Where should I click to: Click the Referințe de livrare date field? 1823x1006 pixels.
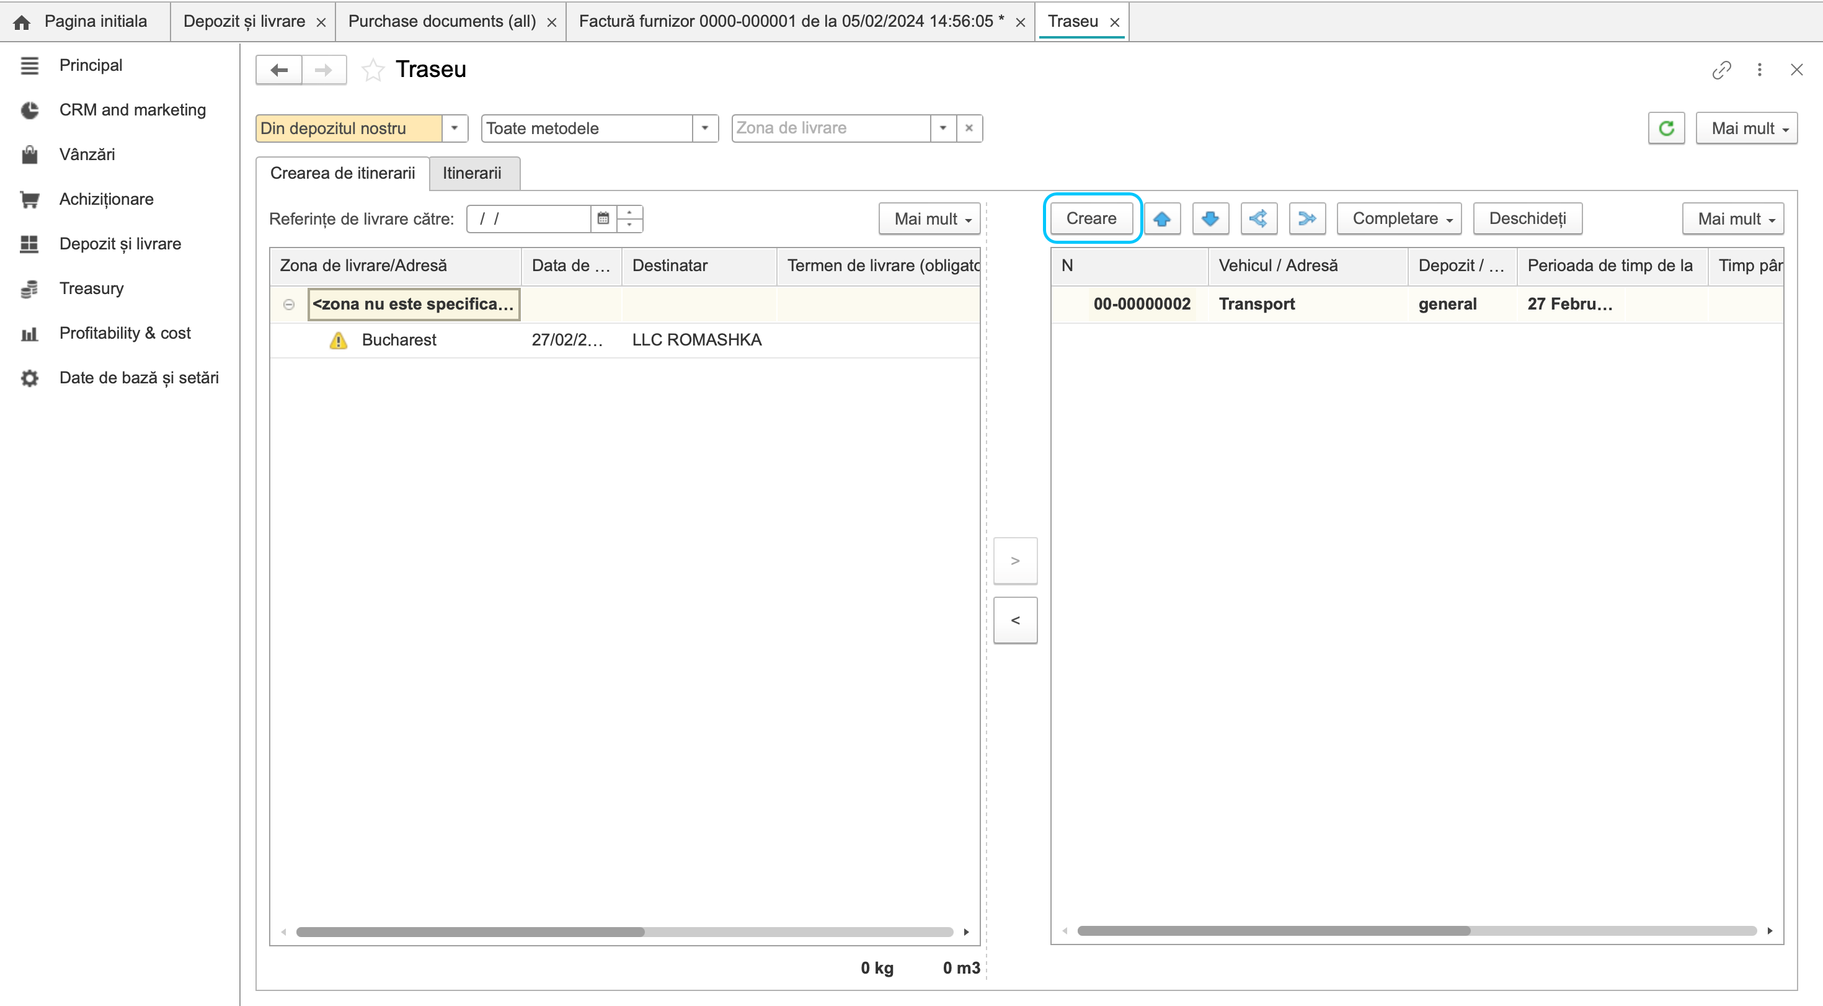point(529,219)
